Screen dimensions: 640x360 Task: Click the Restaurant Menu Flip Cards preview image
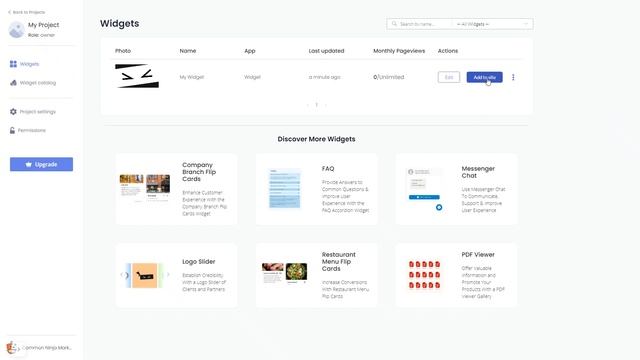tap(284, 273)
